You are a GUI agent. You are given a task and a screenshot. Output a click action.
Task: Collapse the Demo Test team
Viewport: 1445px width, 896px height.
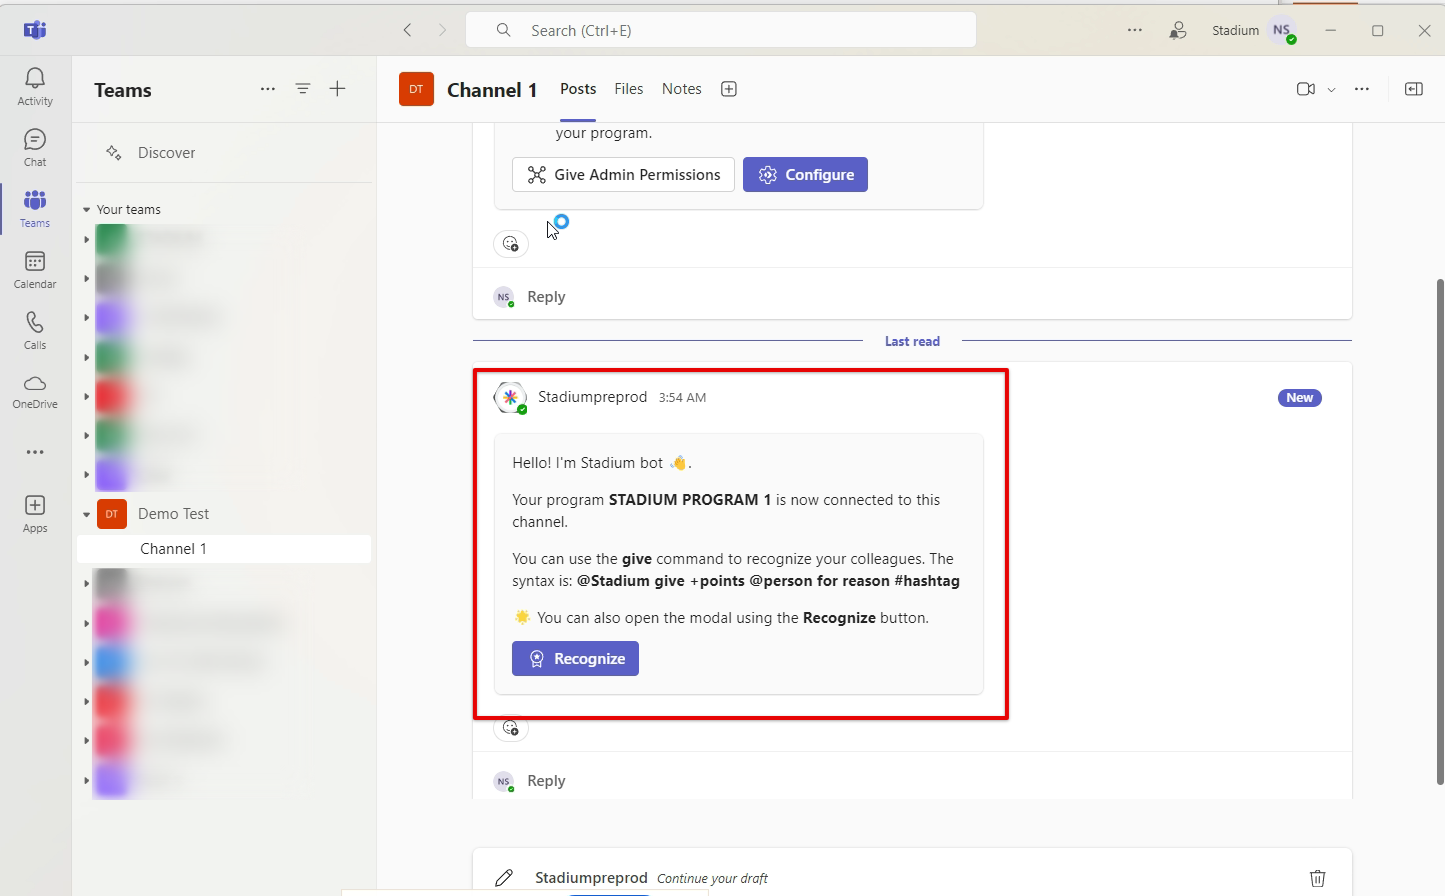(x=87, y=514)
